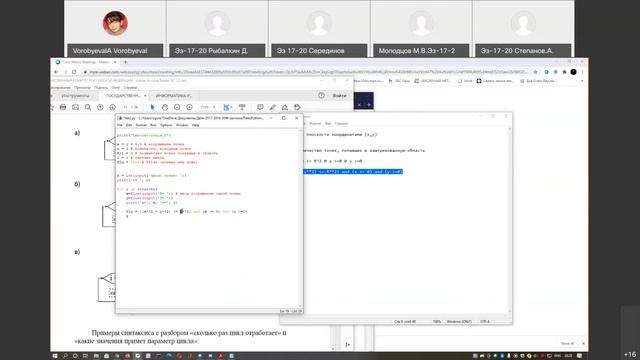Click the print icon in Acrobat toolbar
640x360 pixels.
[62, 107]
